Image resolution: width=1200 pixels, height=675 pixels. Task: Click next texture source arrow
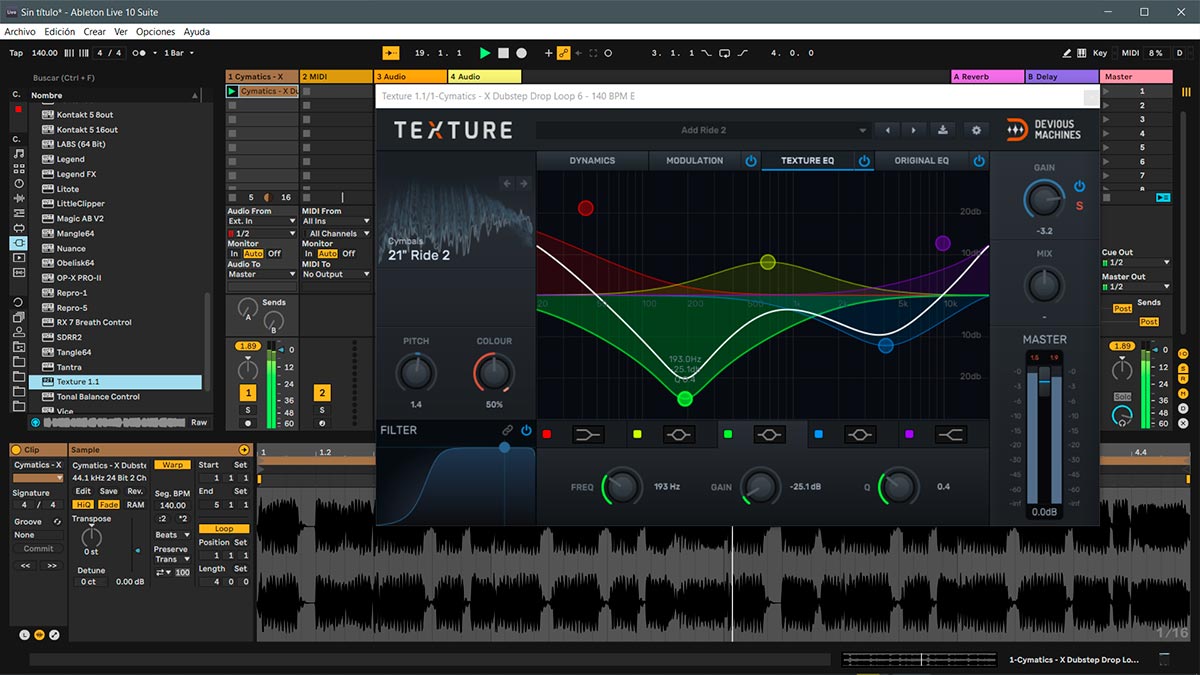523,183
